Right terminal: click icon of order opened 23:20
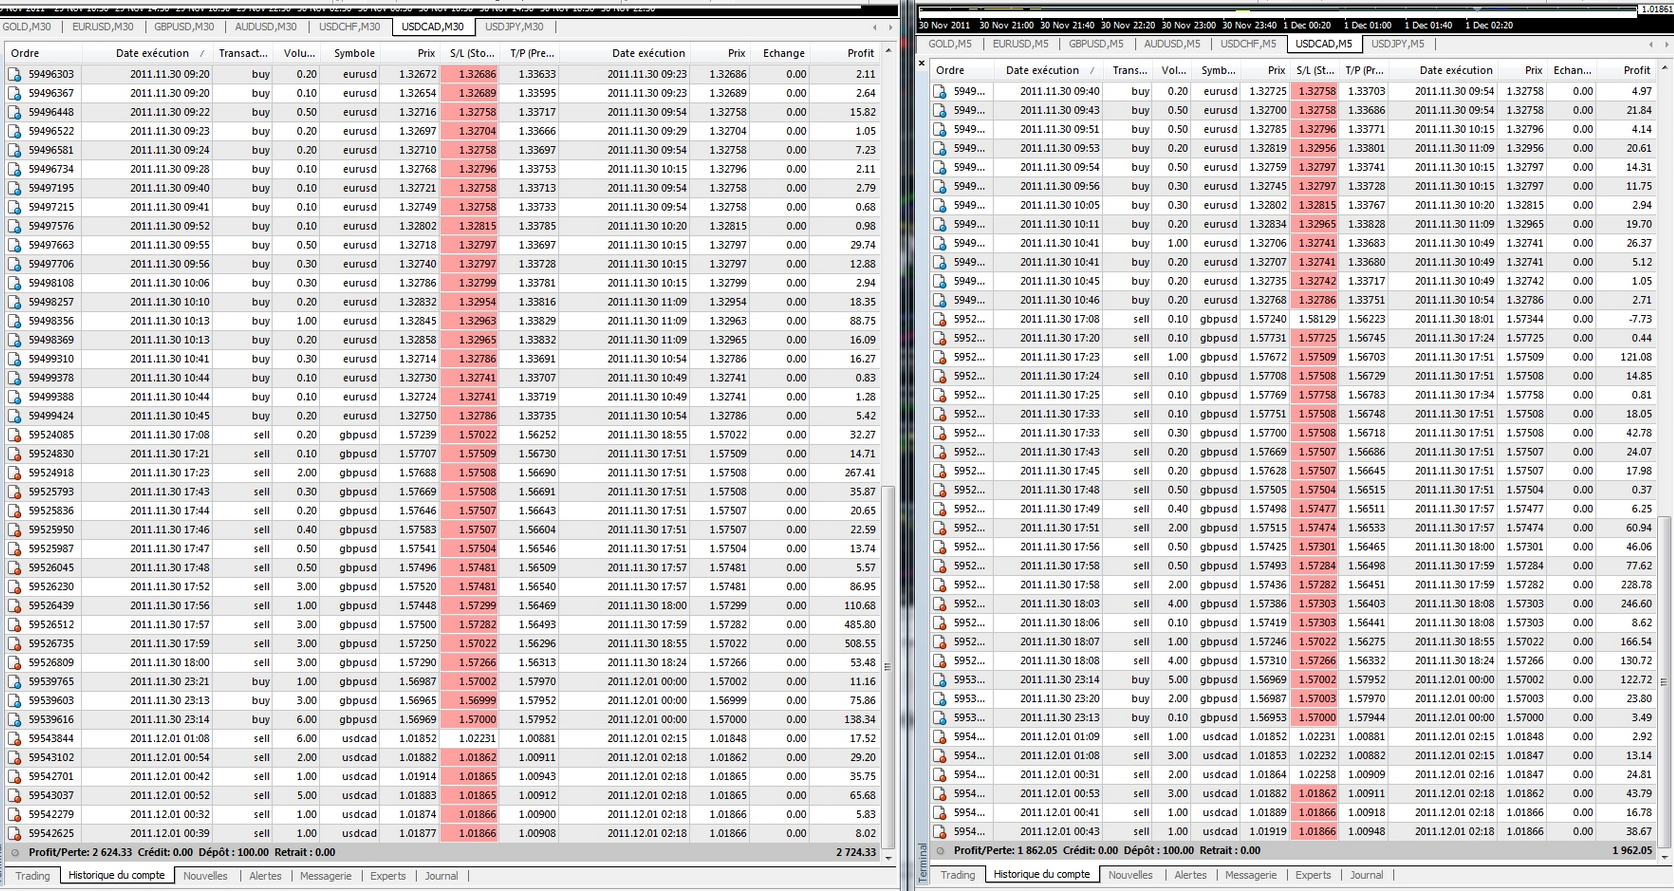Screen dimensions: 1674x891 [939, 699]
